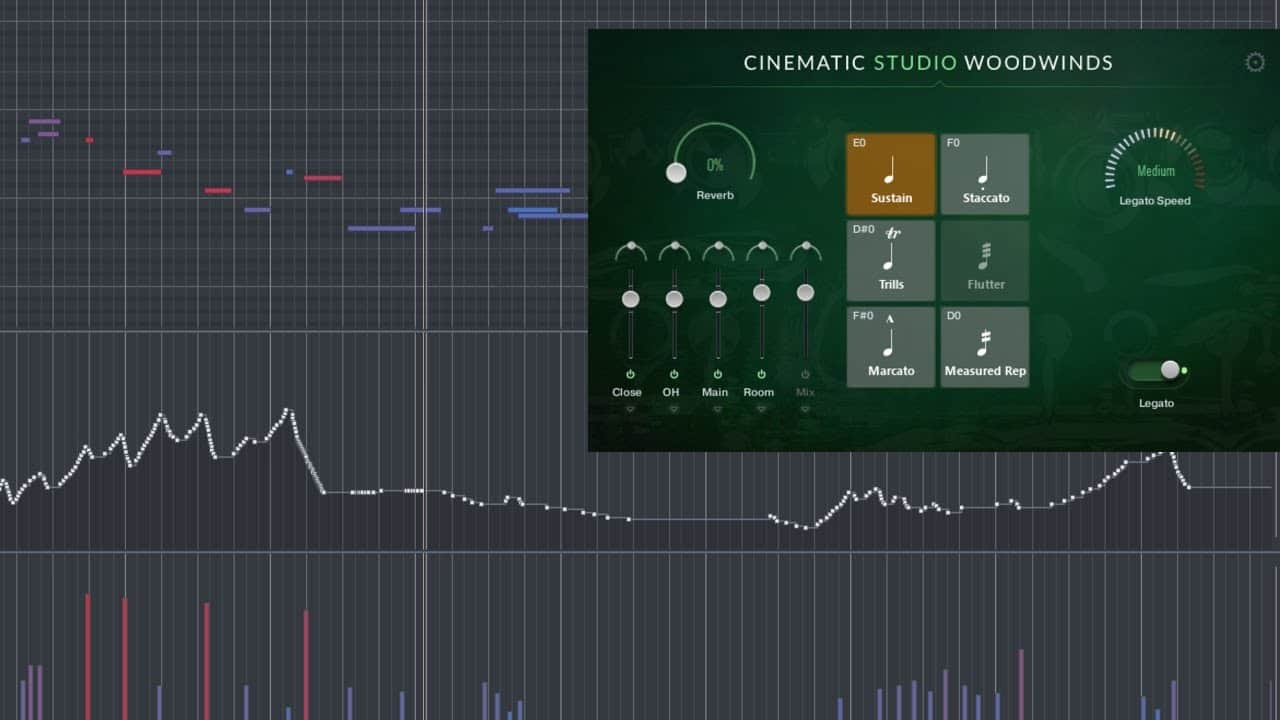Click the peak point of the automation curve
The height and width of the screenshot is (720, 1280).
click(x=288, y=409)
